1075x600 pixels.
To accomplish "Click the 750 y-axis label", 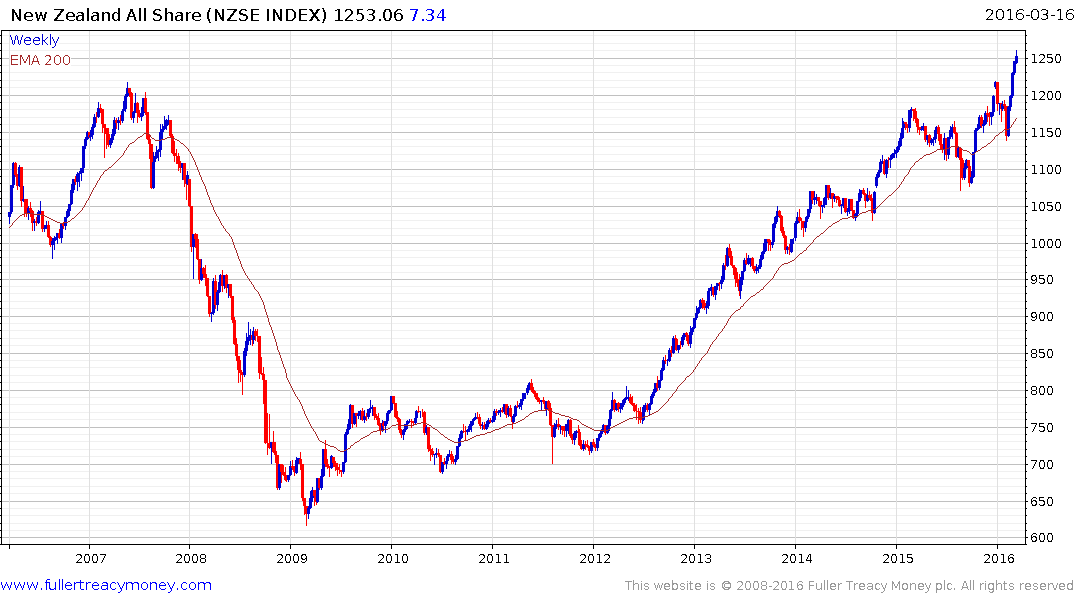I will pos(1042,429).
